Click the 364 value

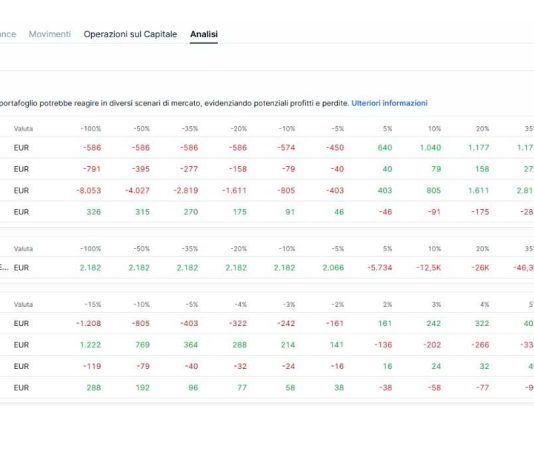pos(191,345)
